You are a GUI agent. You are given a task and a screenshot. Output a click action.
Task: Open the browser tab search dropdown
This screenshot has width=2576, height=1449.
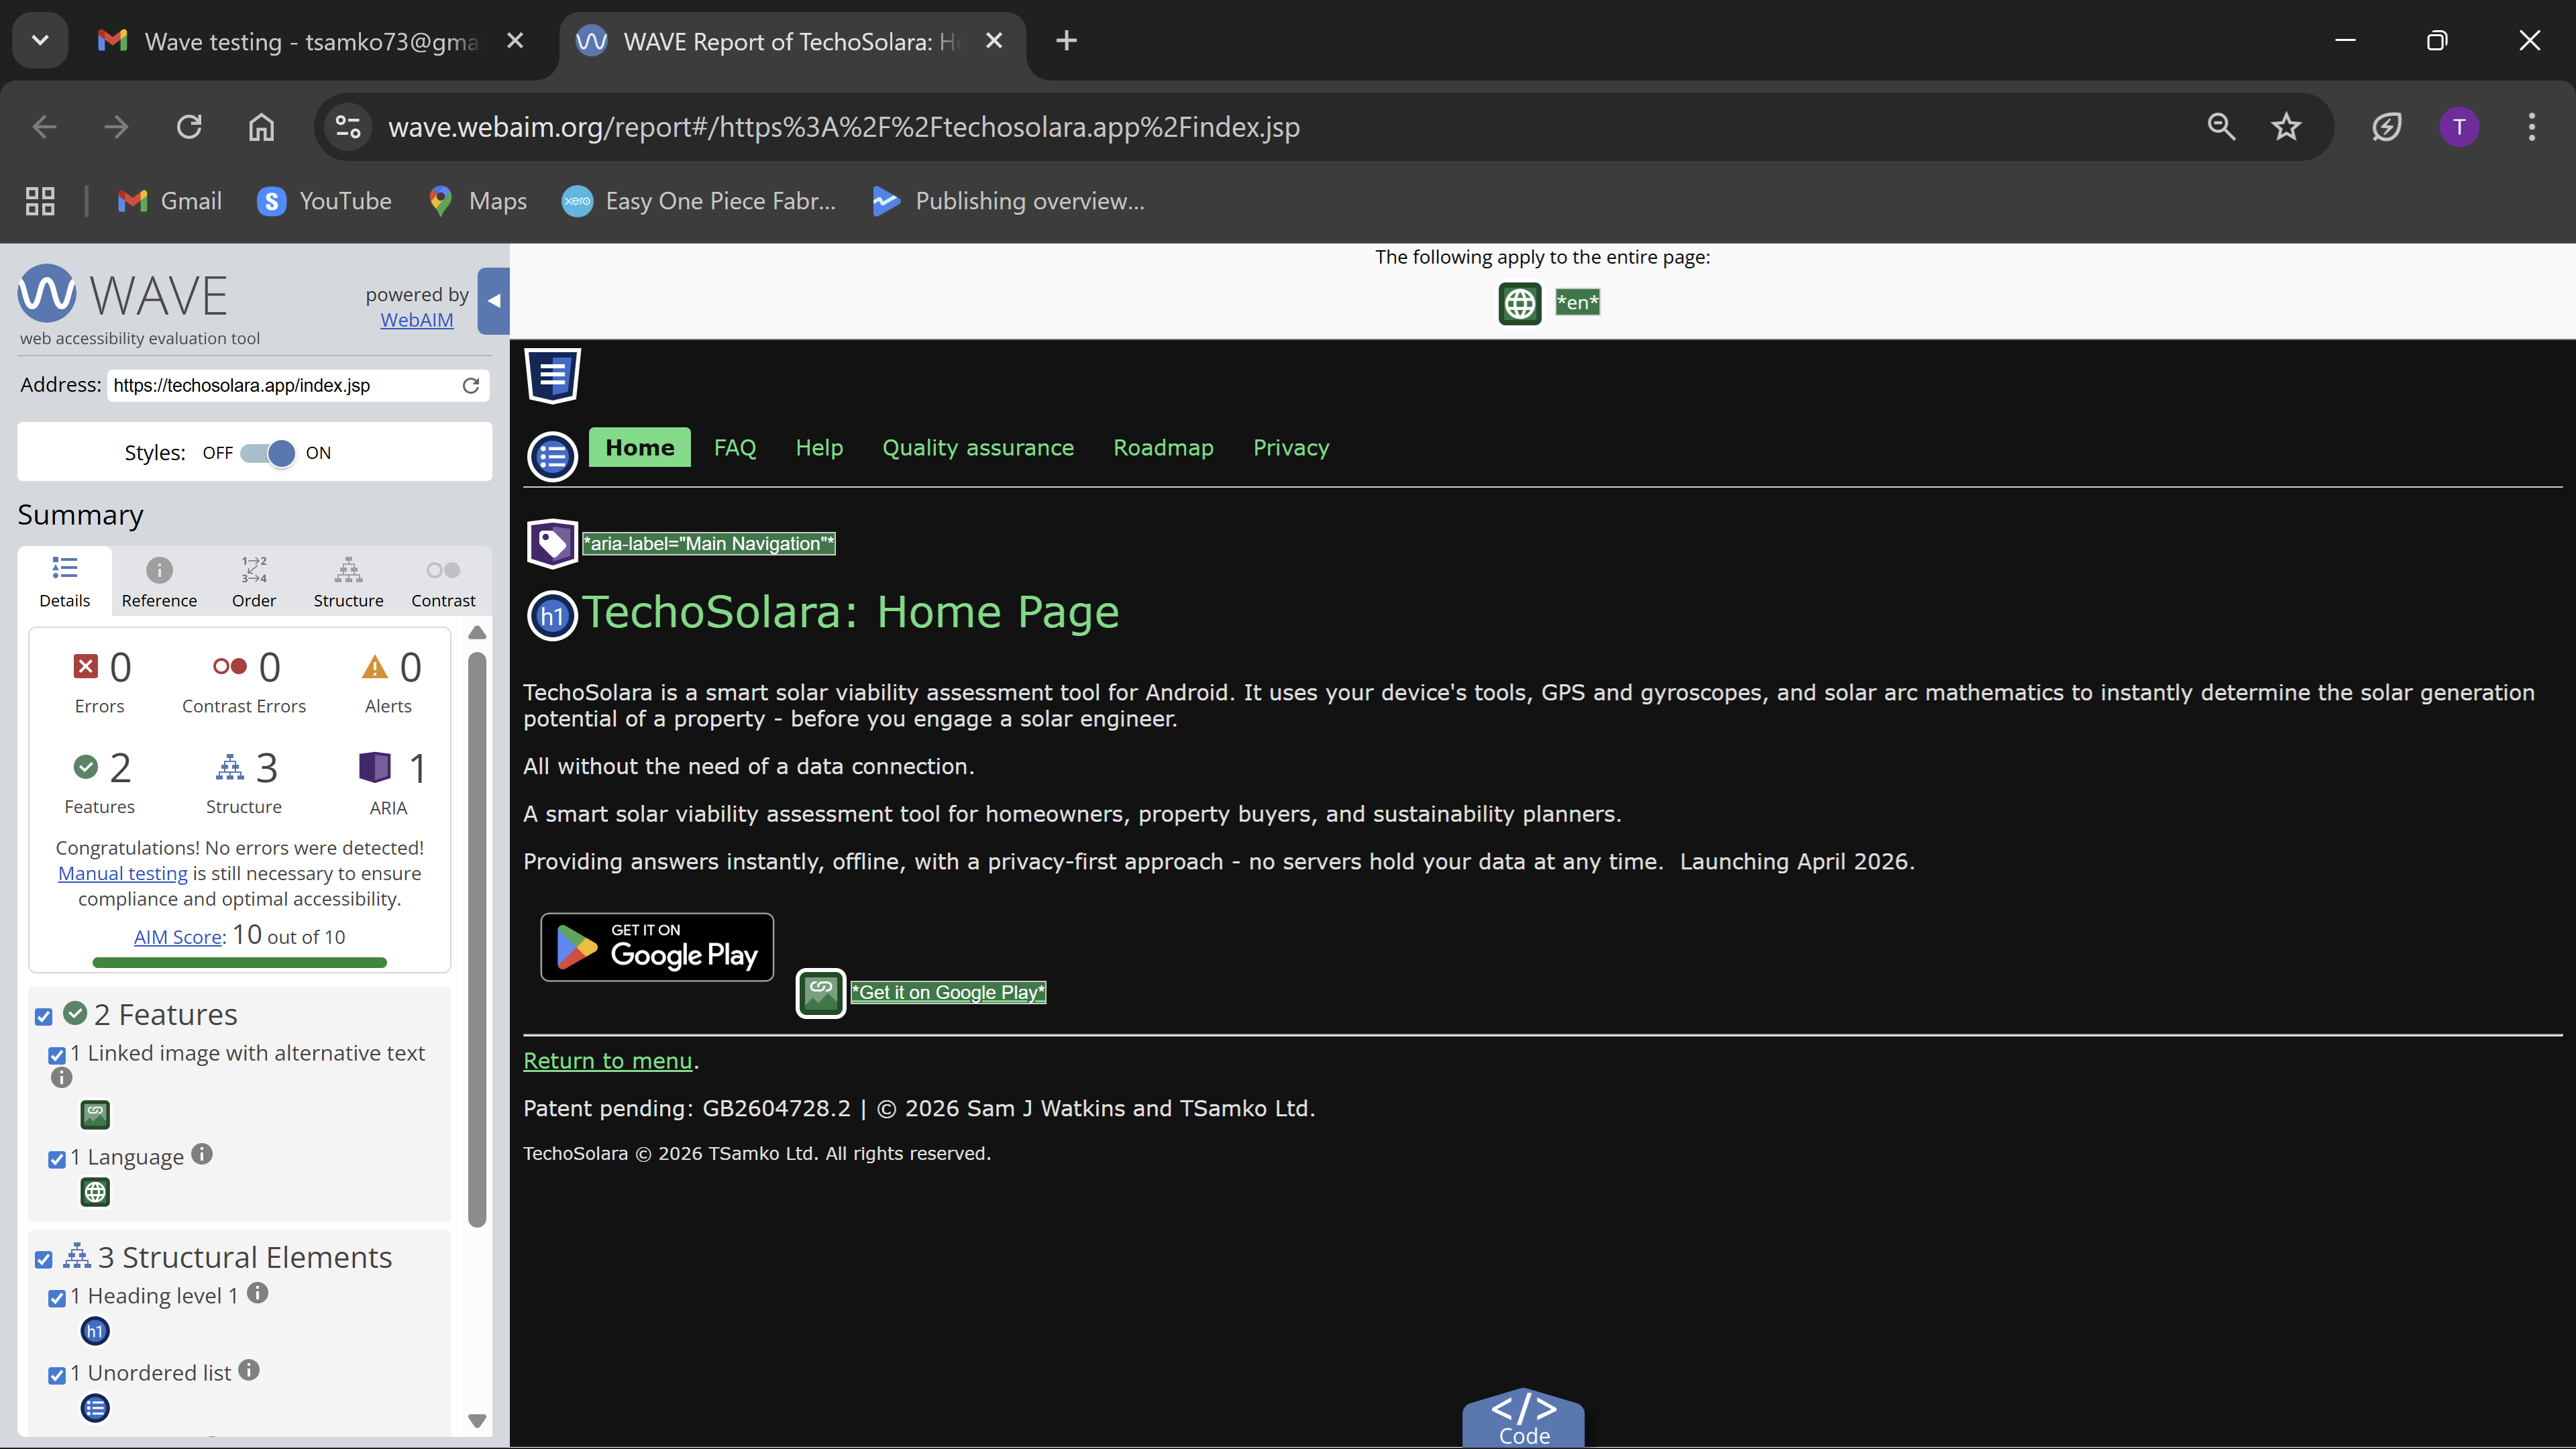(x=40, y=41)
